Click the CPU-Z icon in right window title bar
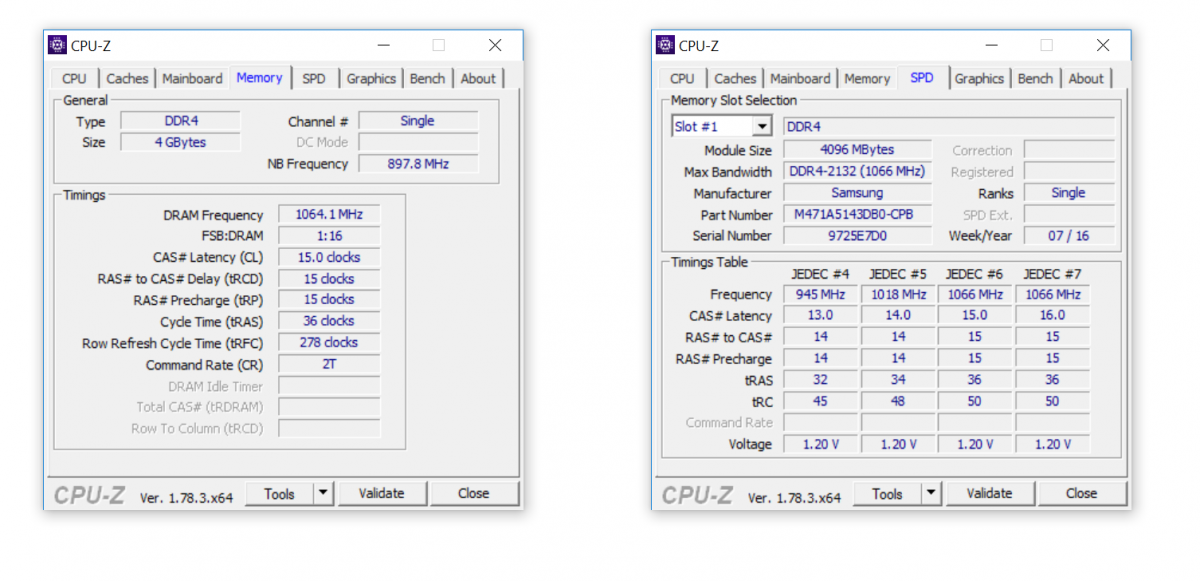The height and width of the screenshot is (581, 1200). coord(665,45)
